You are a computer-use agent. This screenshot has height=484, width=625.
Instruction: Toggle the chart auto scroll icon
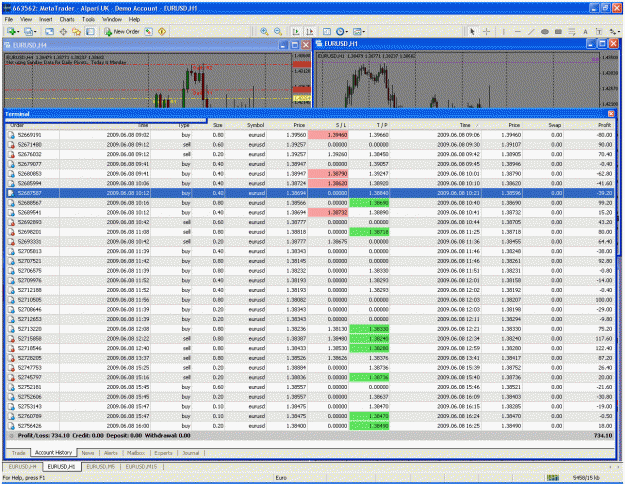[296, 31]
